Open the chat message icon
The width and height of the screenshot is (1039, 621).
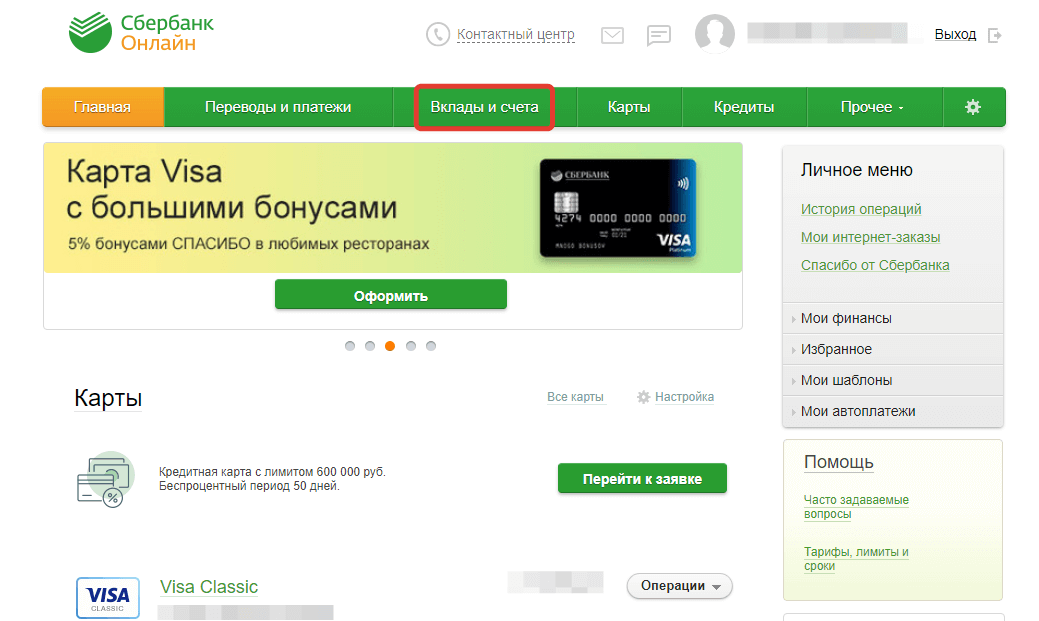(659, 35)
